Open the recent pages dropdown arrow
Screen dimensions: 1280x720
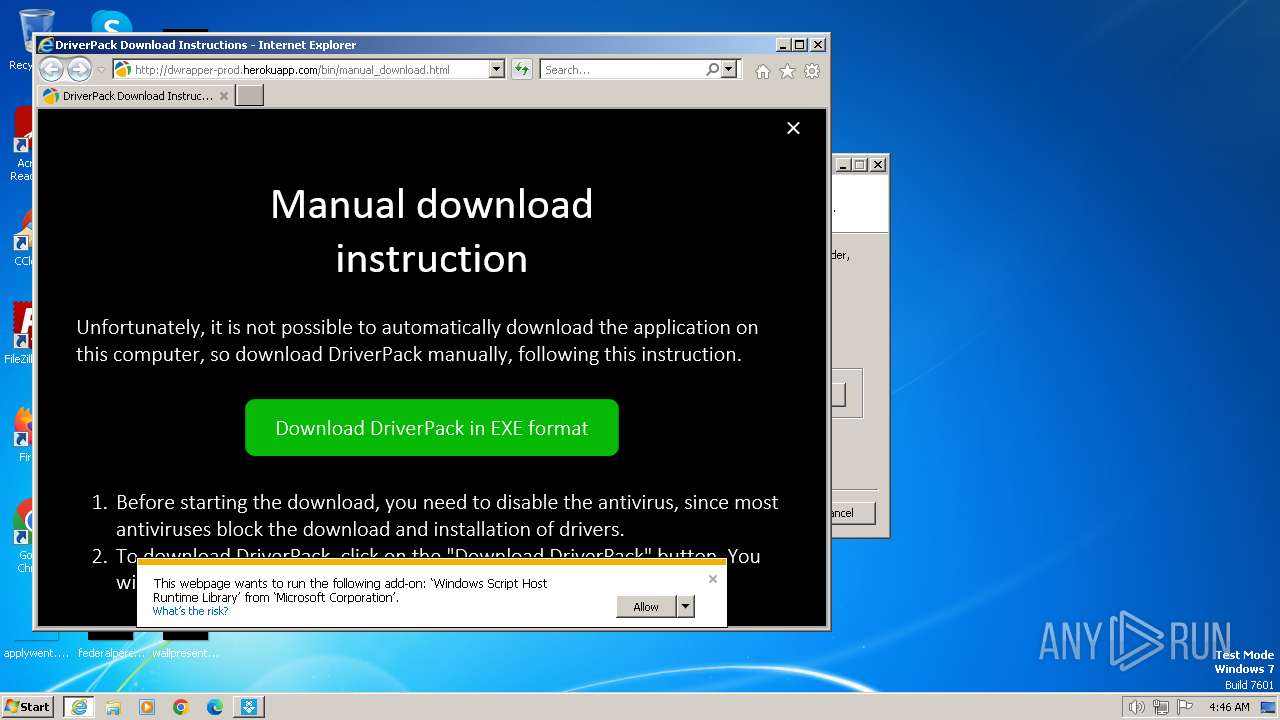(101, 70)
